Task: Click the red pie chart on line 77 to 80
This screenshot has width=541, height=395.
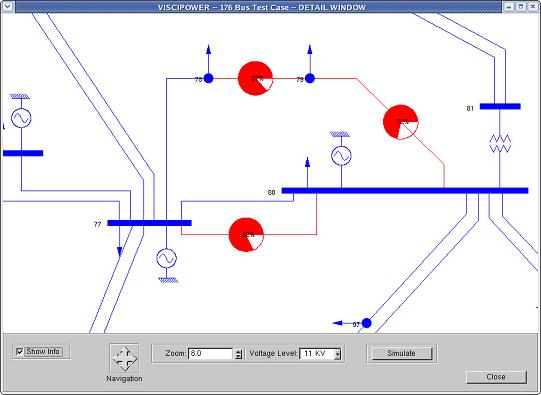Action: (246, 235)
